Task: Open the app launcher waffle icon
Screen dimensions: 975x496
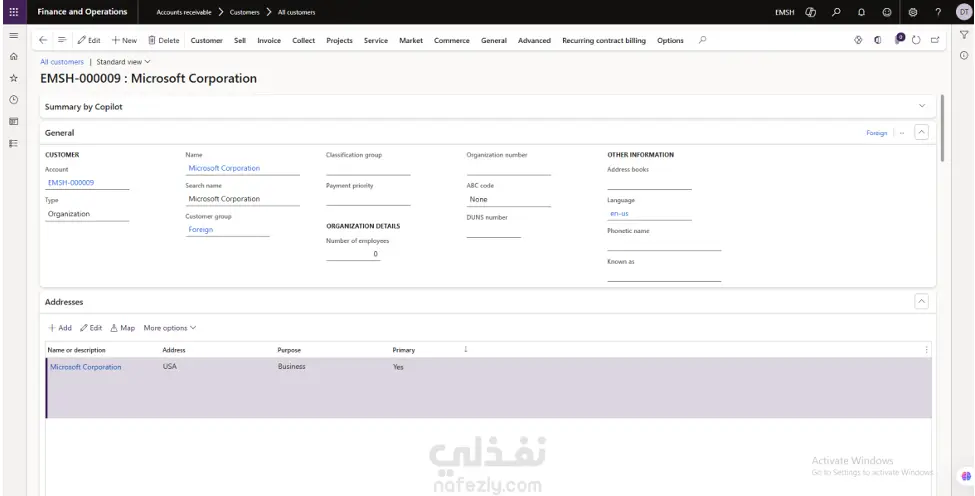Action: [14, 12]
